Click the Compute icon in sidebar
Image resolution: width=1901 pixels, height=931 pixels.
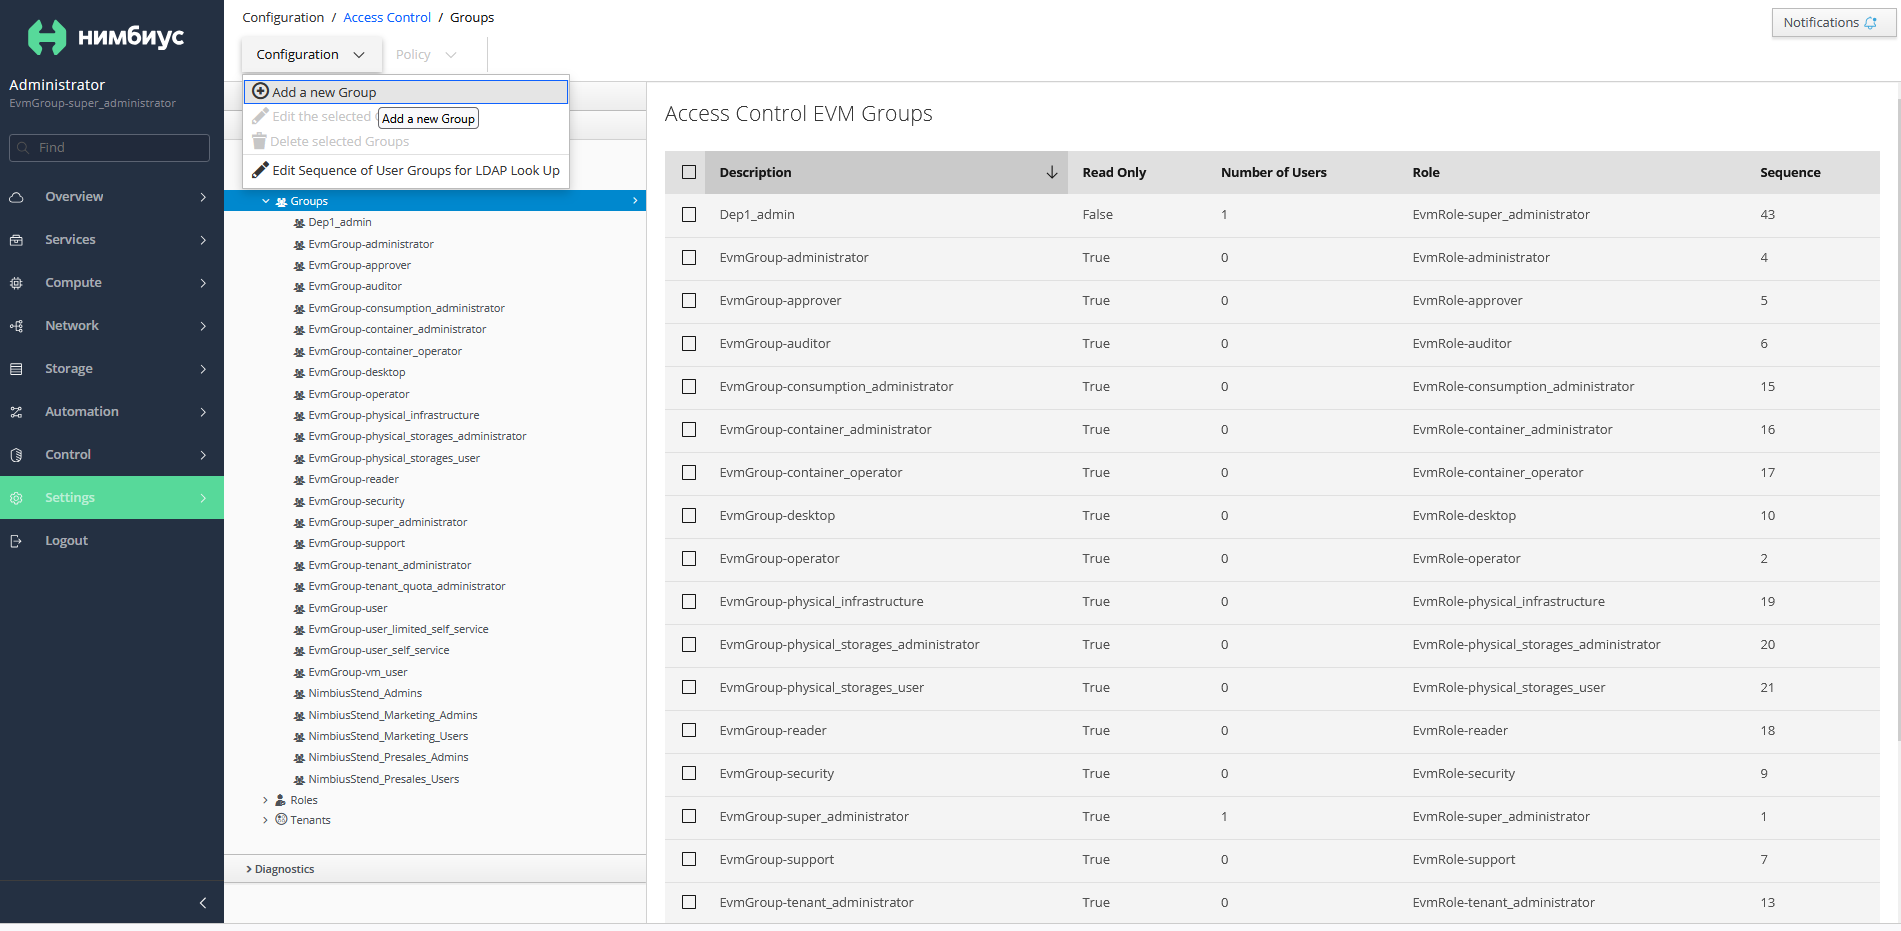[x=16, y=283]
